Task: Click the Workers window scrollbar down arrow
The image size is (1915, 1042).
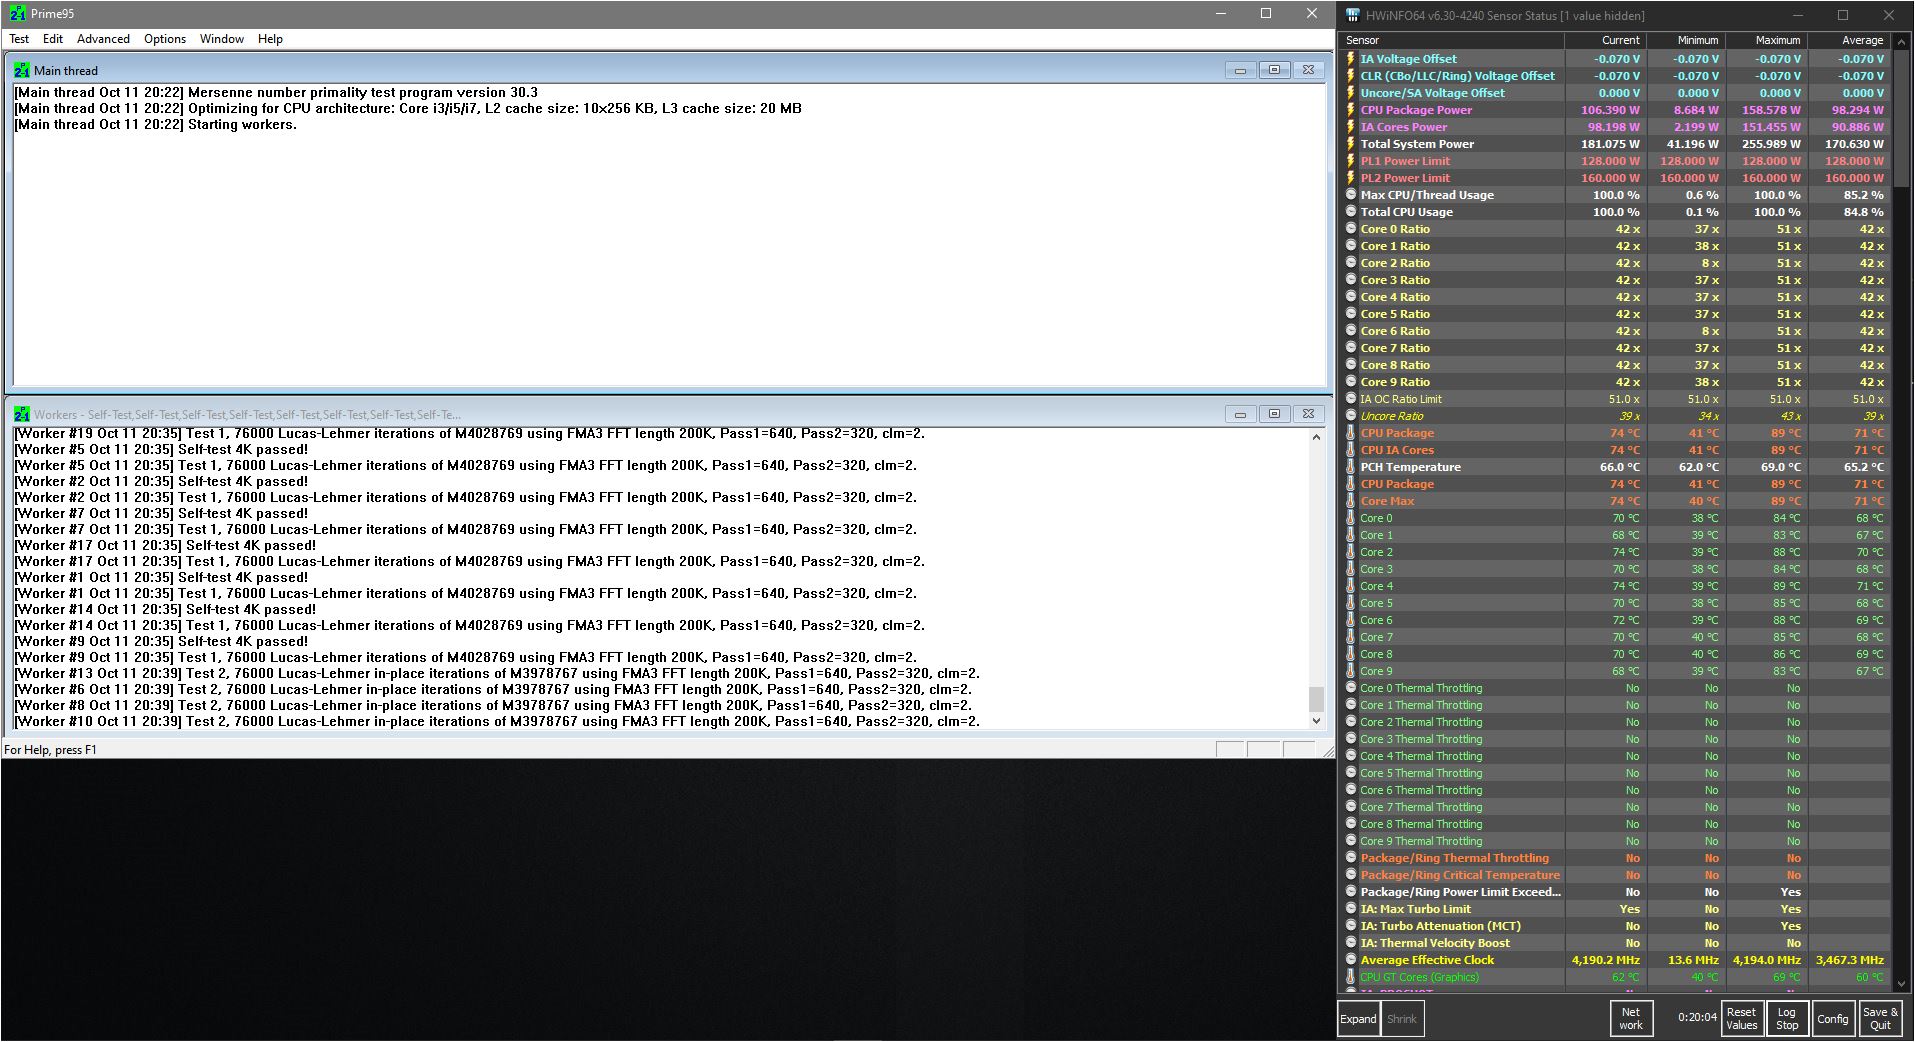Action: point(1317,719)
